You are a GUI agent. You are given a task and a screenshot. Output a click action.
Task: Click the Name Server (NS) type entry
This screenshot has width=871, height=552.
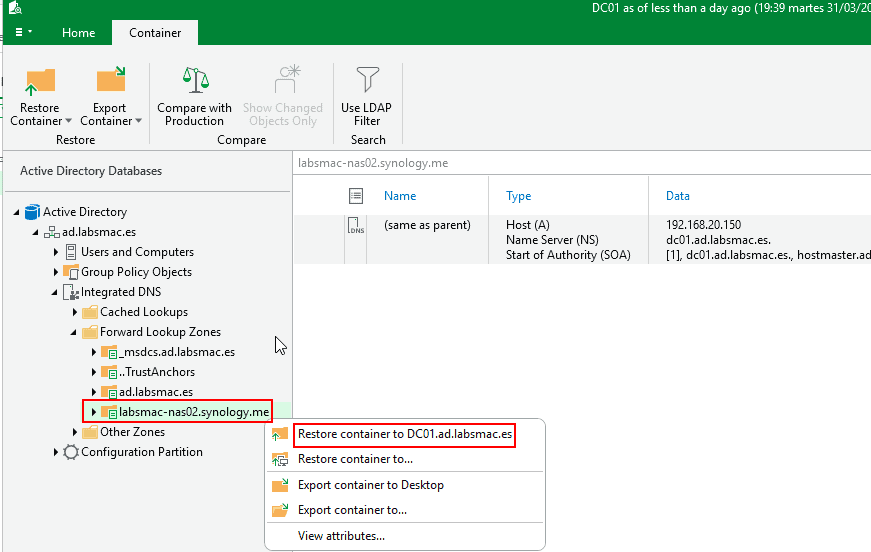(x=552, y=240)
